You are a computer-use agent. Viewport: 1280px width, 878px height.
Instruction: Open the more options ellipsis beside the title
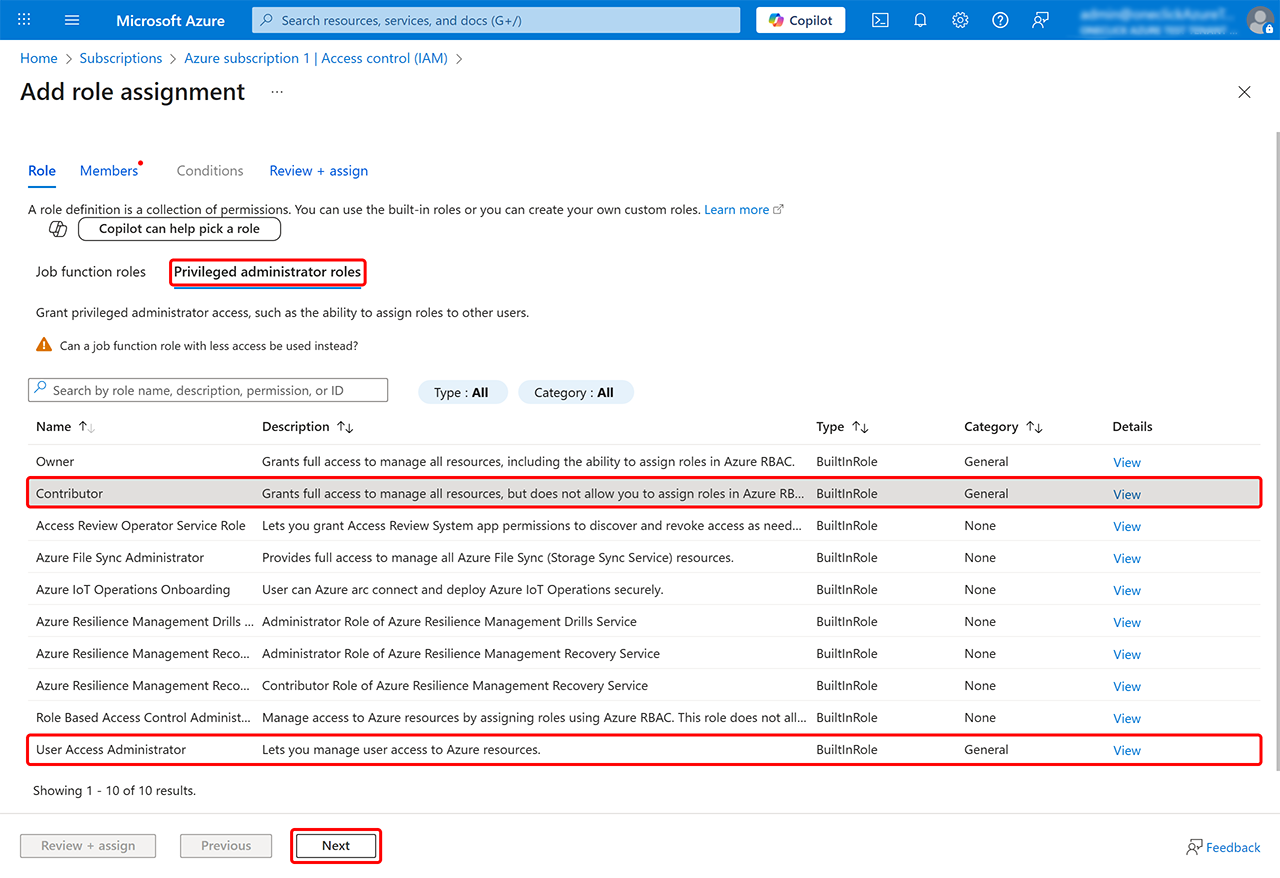tap(277, 92)
